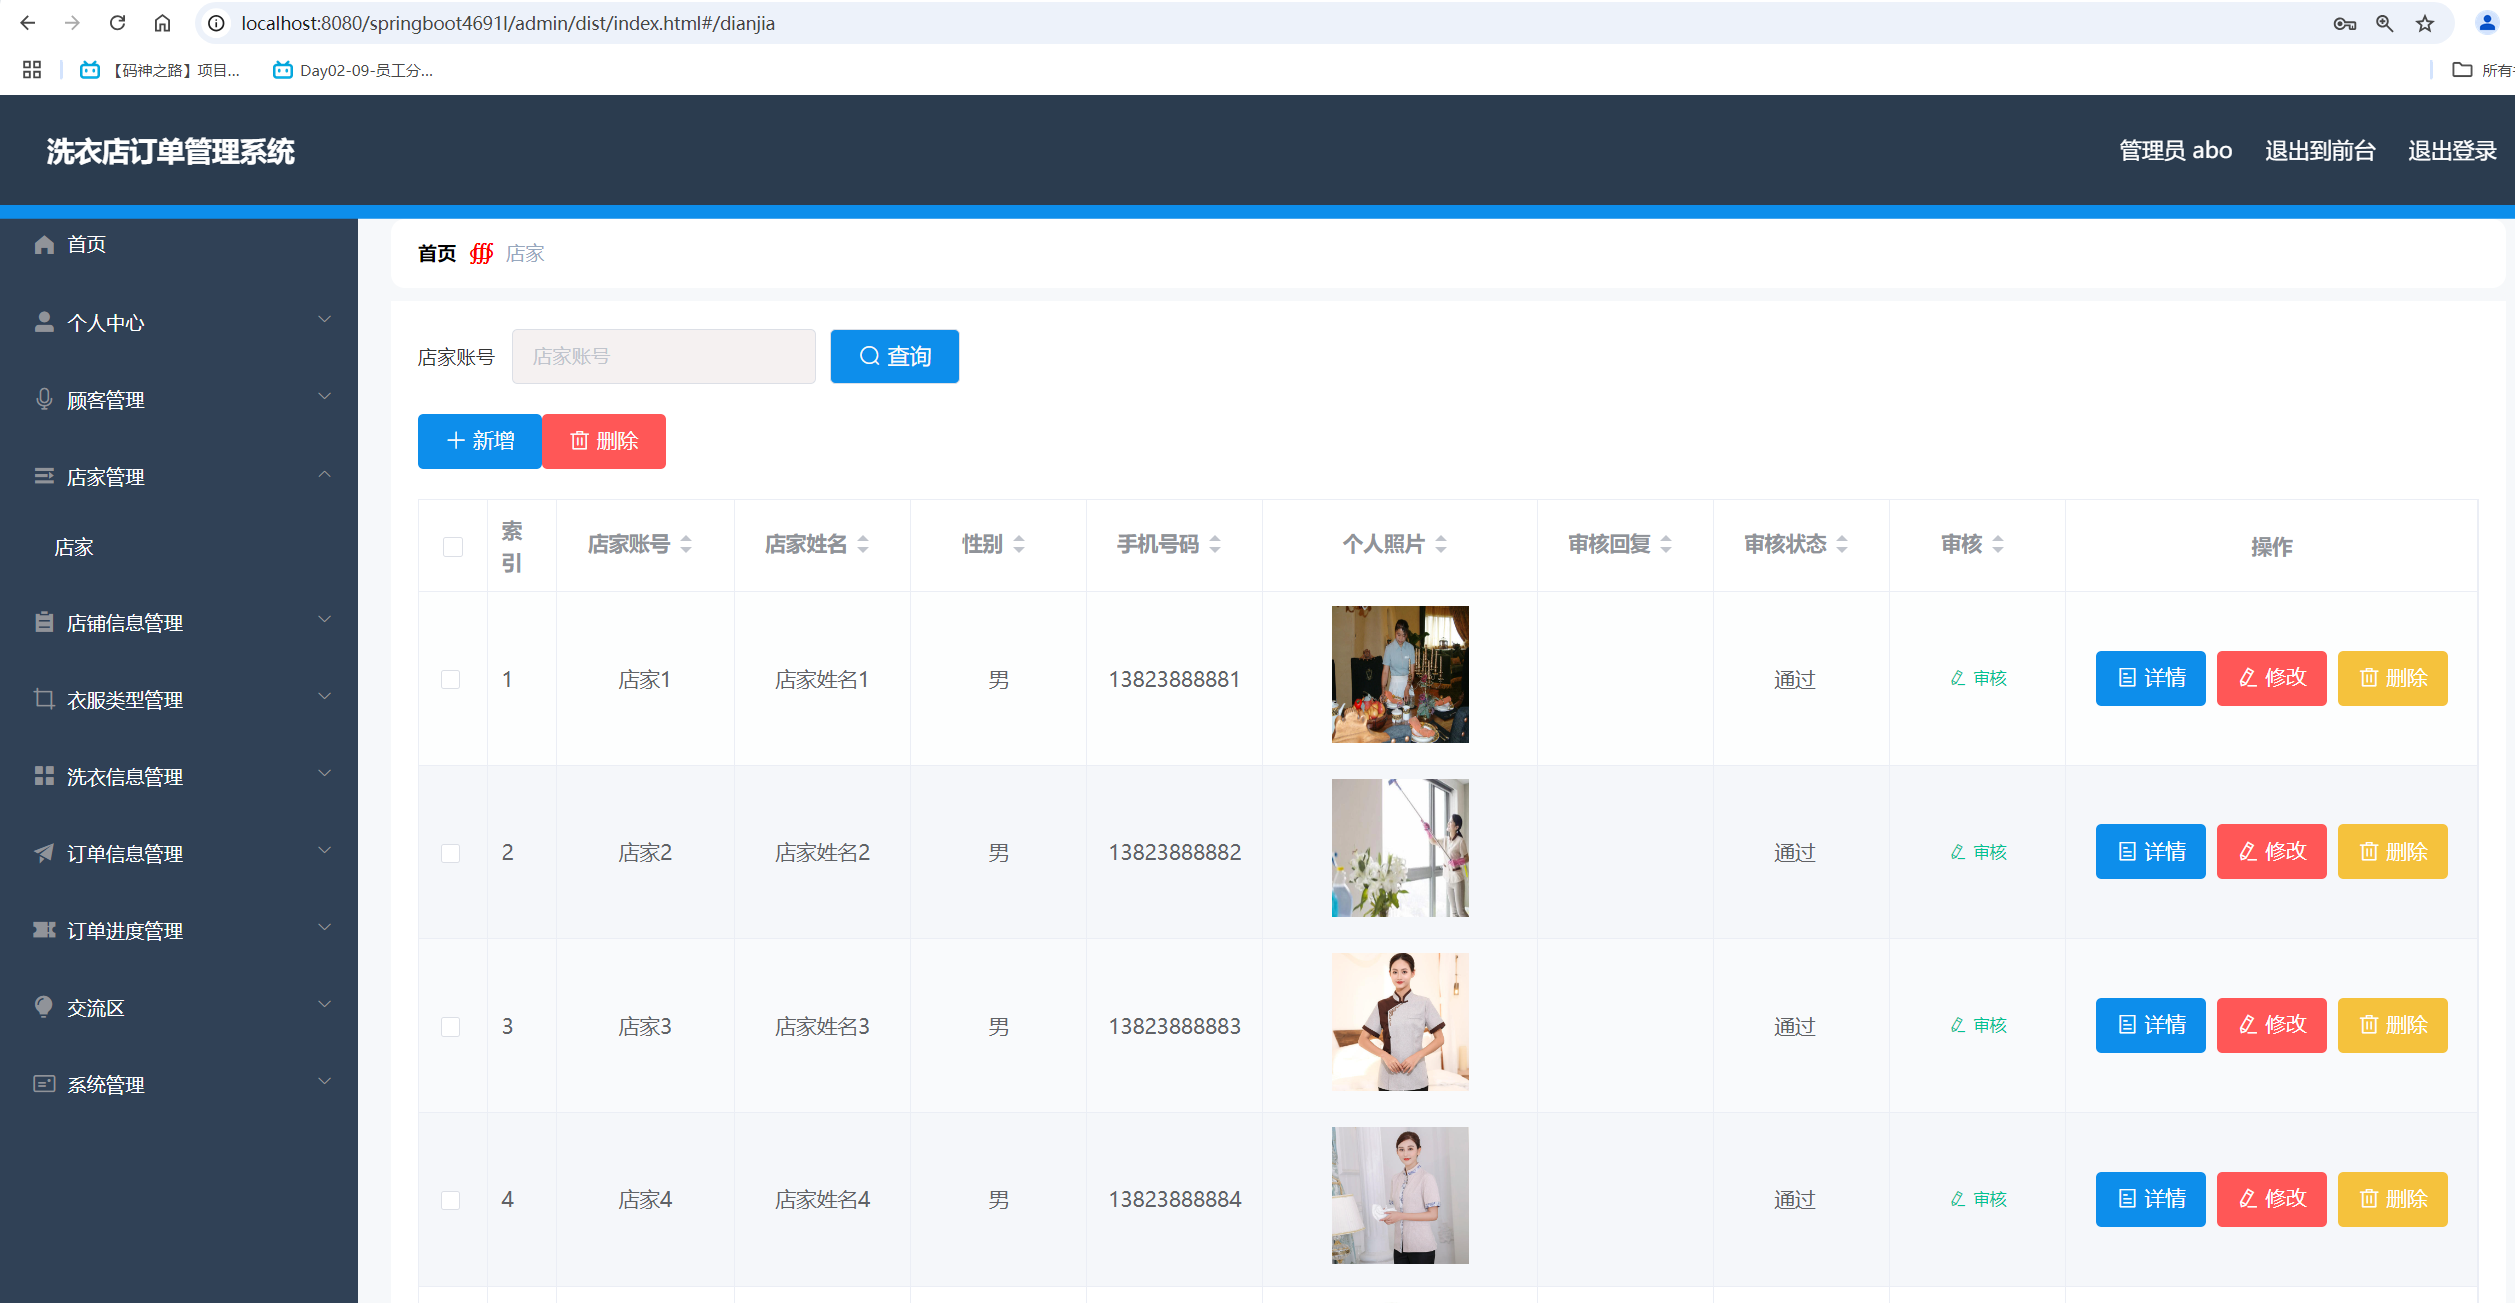Image resolution: width=2515 pixels, height=1303 pixels.
Task: Click the paper plane icon beside 订单信息管理
Action: click(x=44, y=853)
